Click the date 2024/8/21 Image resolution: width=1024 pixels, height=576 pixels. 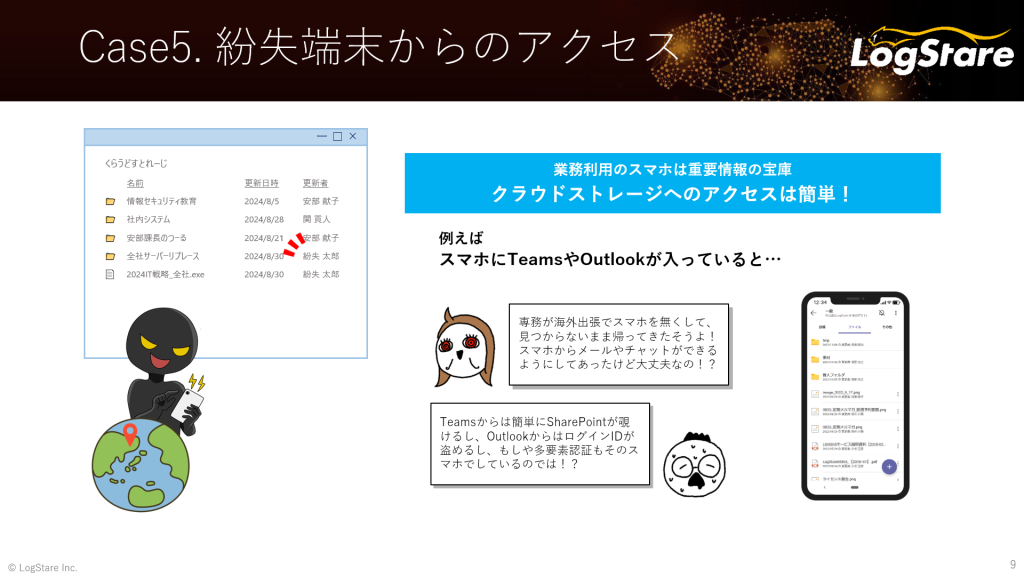click(264, 238)
